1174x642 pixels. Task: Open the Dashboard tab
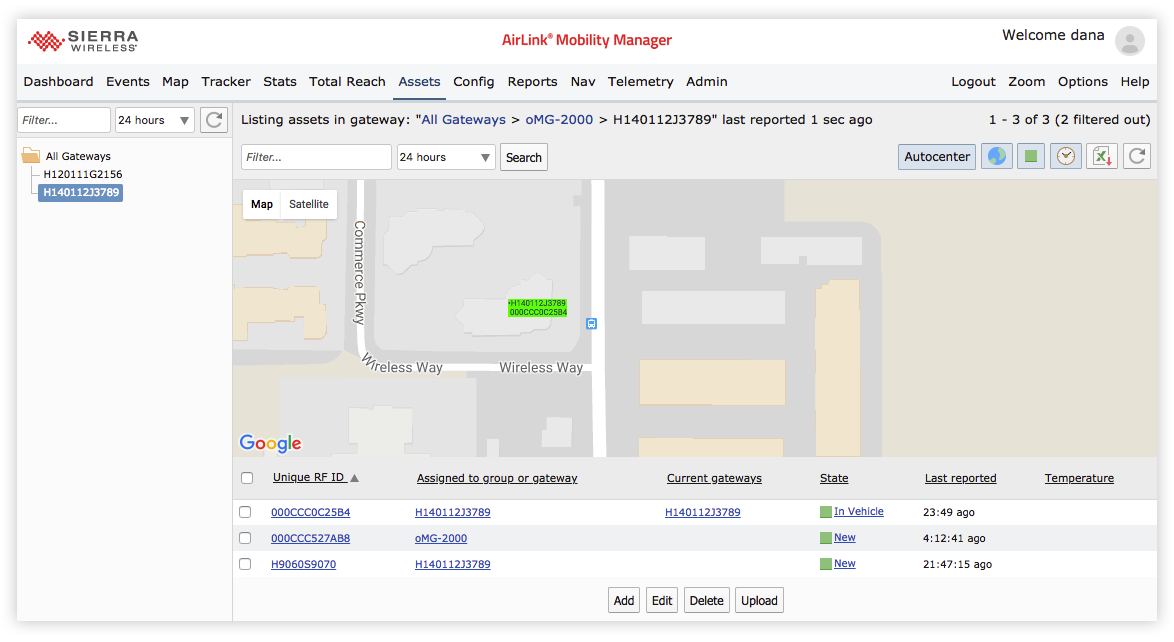[58, 82]
